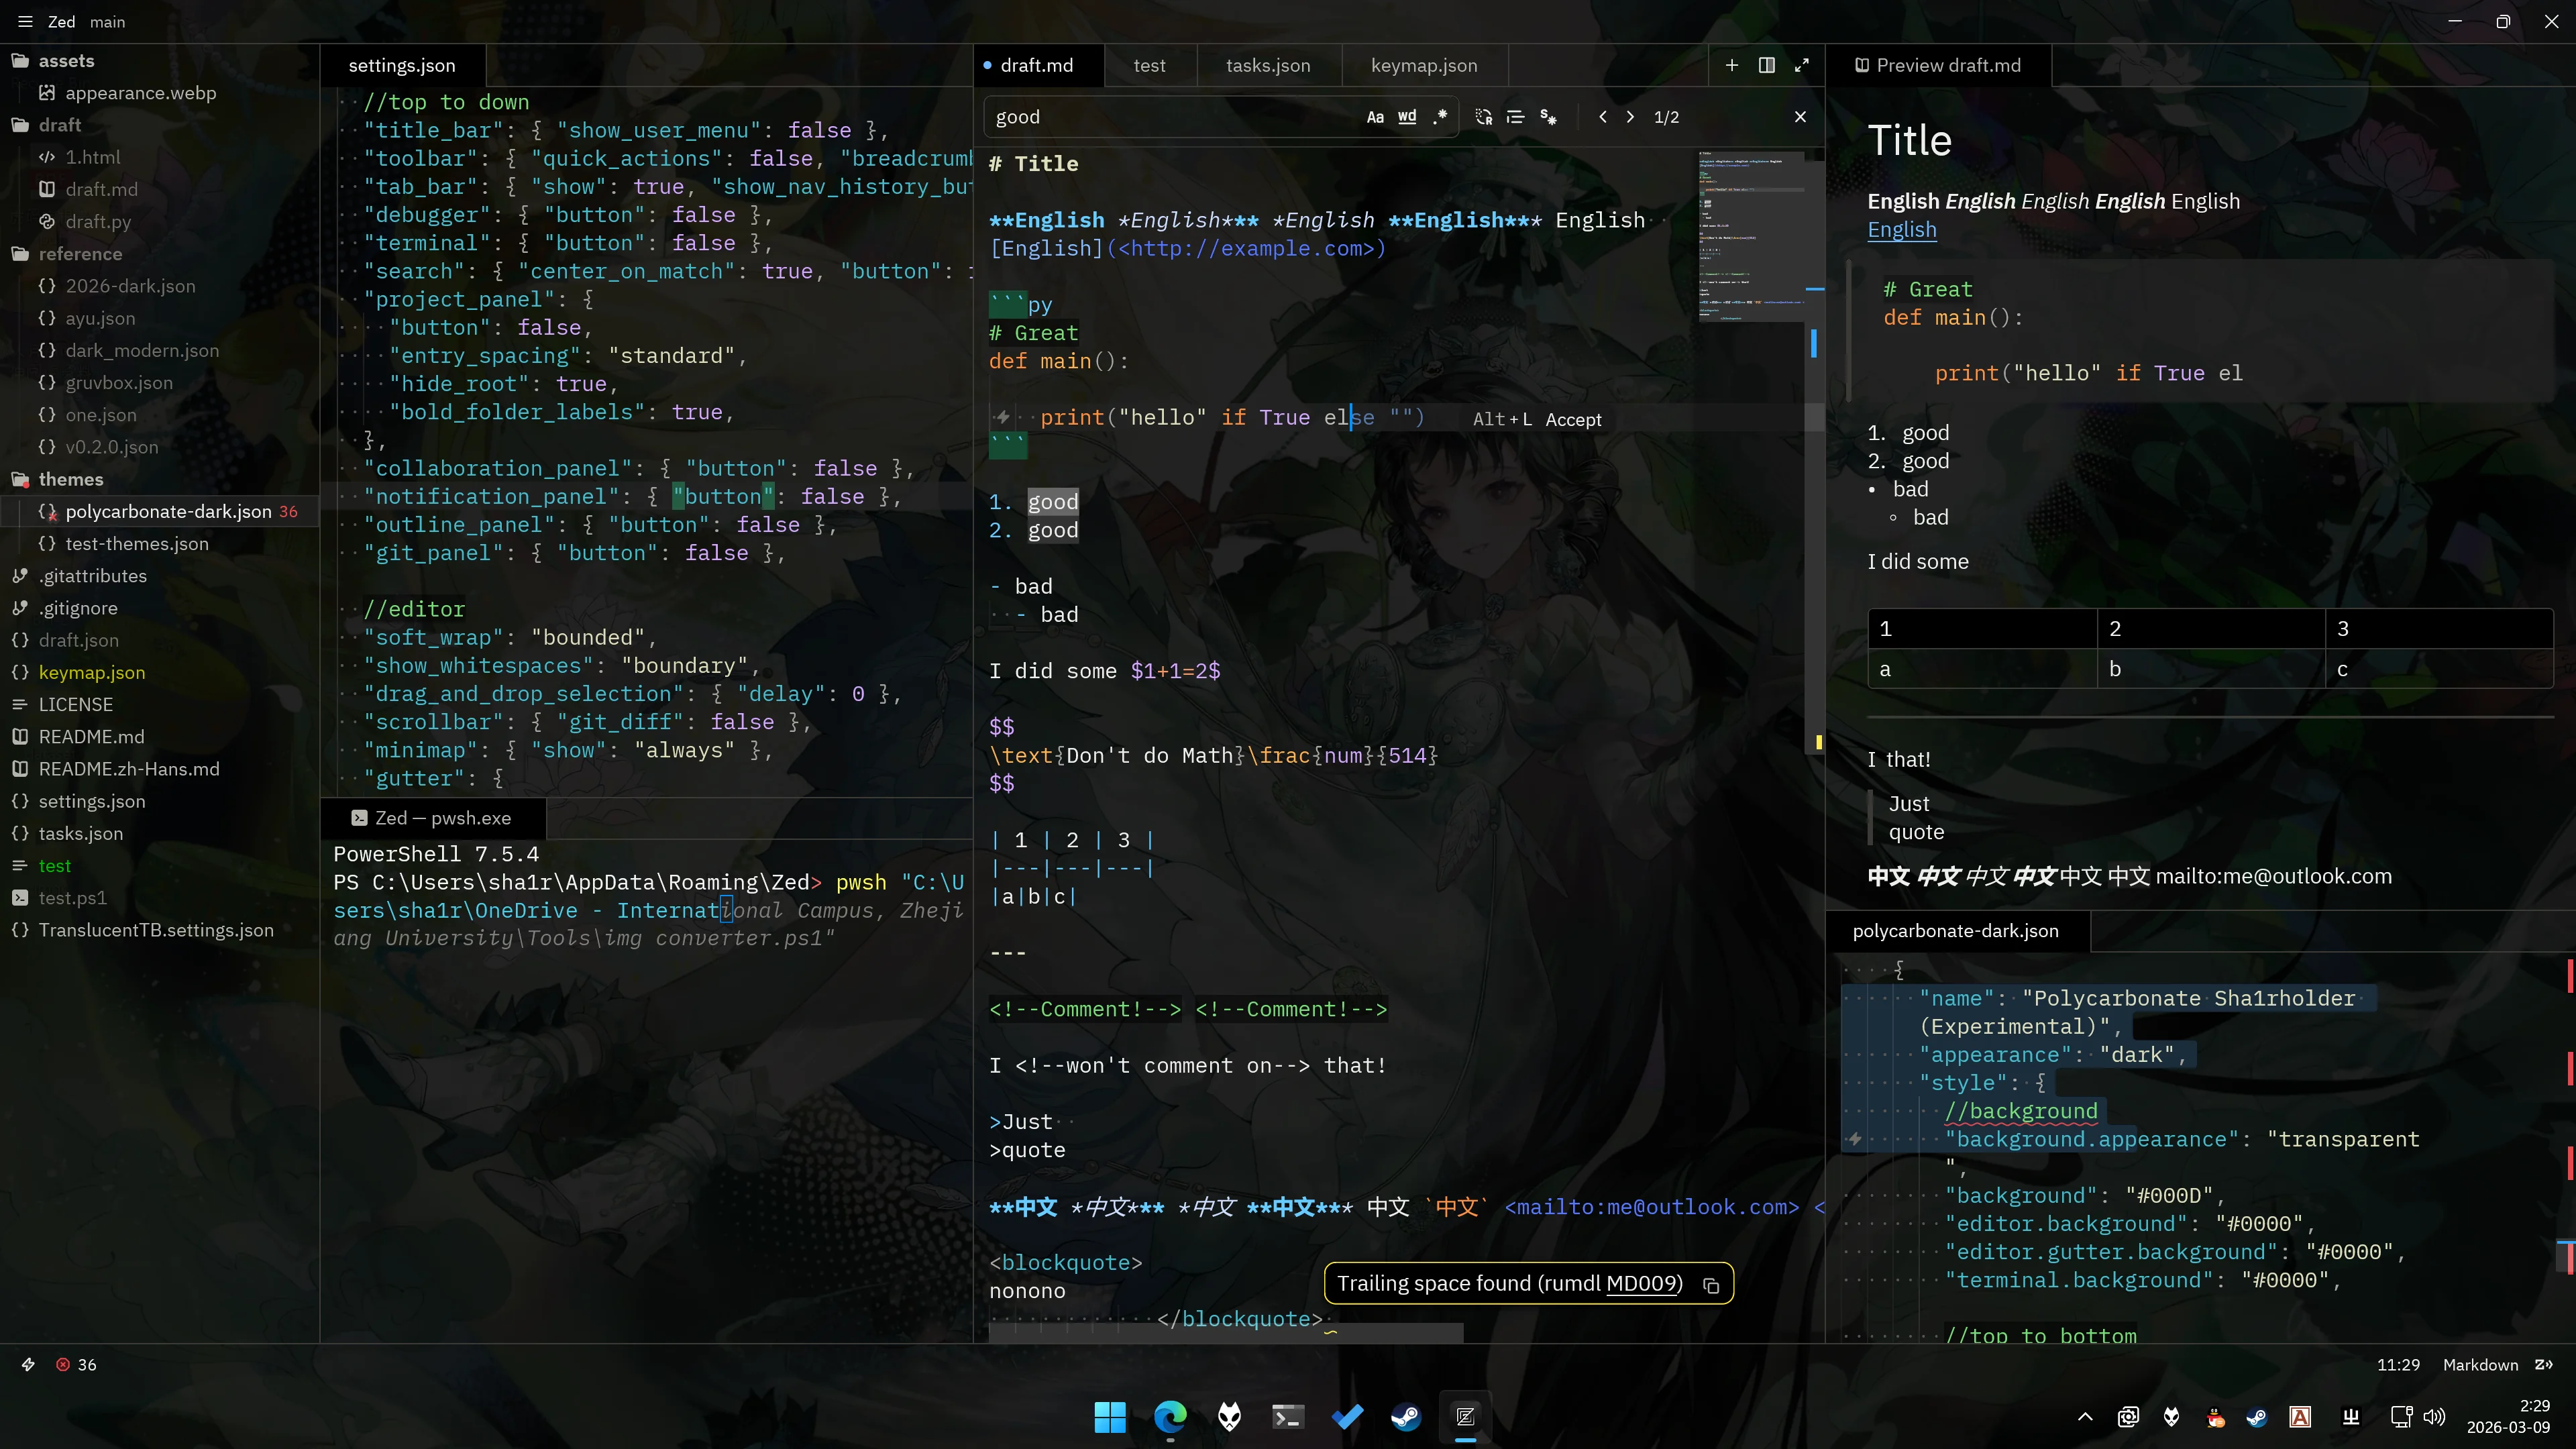Open gruvbox.json from the reference folder

[160, 383]
